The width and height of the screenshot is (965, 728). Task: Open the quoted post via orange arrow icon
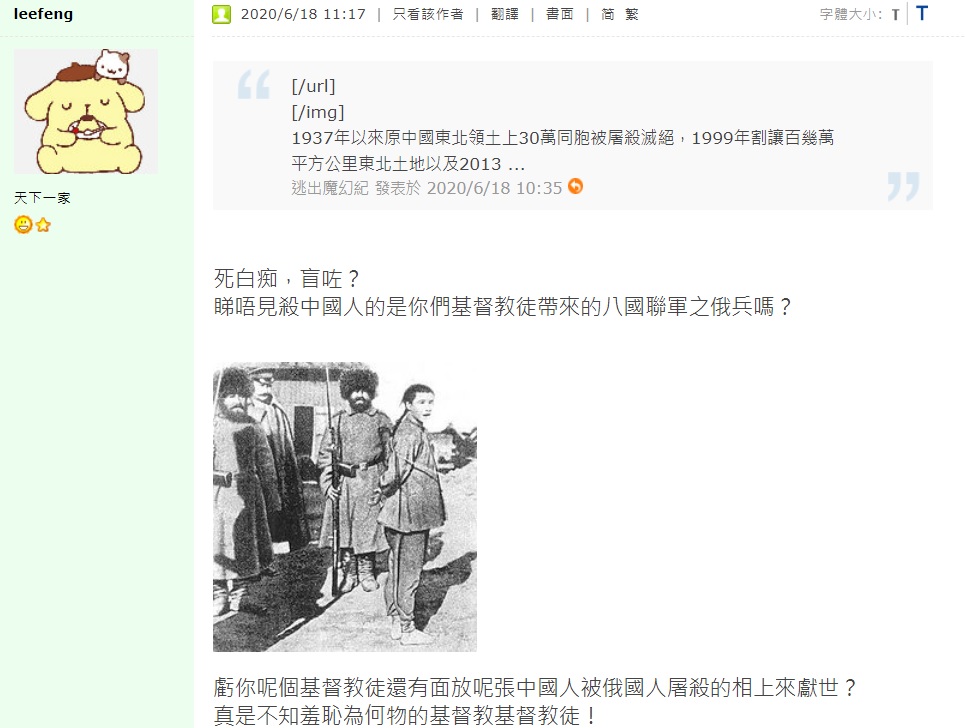(575, 186)
